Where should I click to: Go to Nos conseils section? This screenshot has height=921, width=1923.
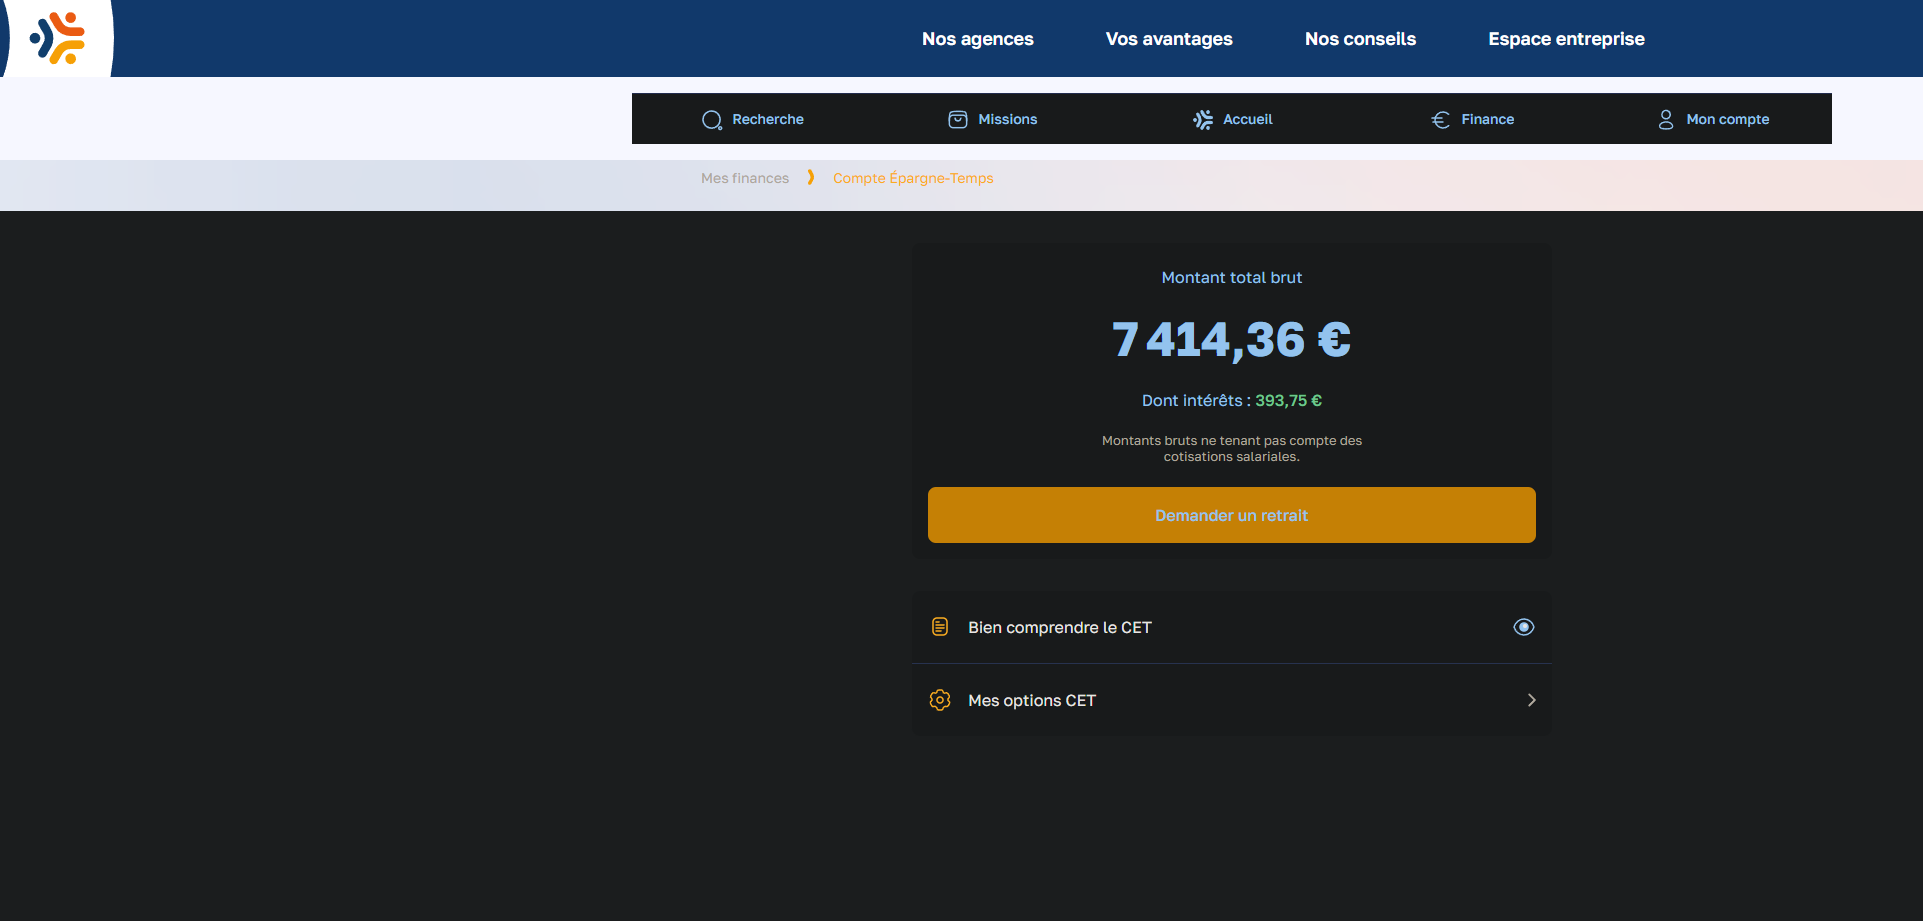1359,39
